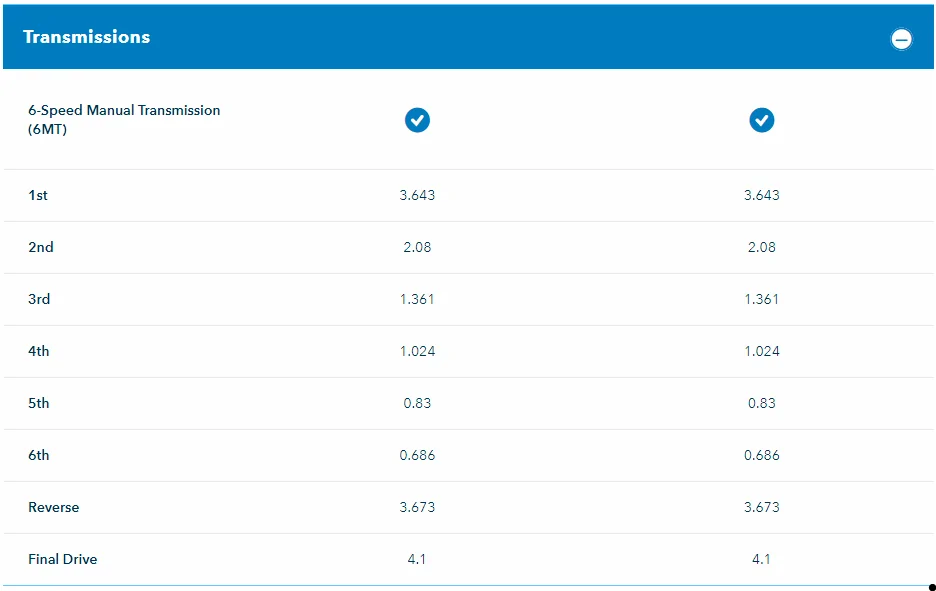
Task: Click the blue Transmissions header bar
Action: tap(468, 37)
